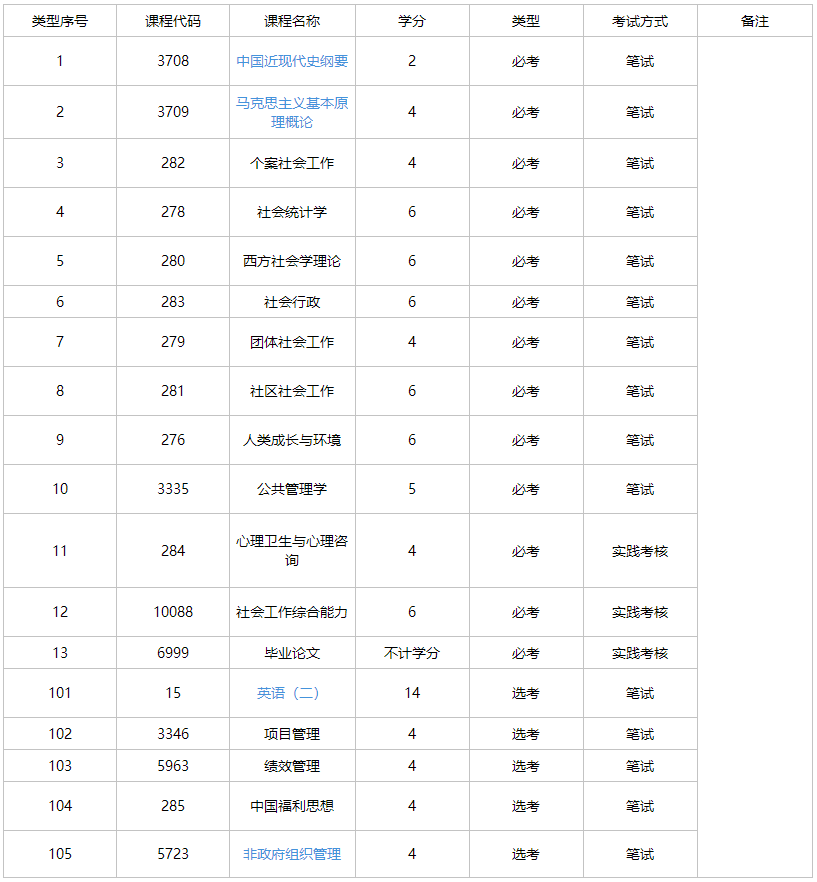Open the 中国近现代史纲要 course link
Image resolution: width=817 pixels, height=882 pixels.
292,61
